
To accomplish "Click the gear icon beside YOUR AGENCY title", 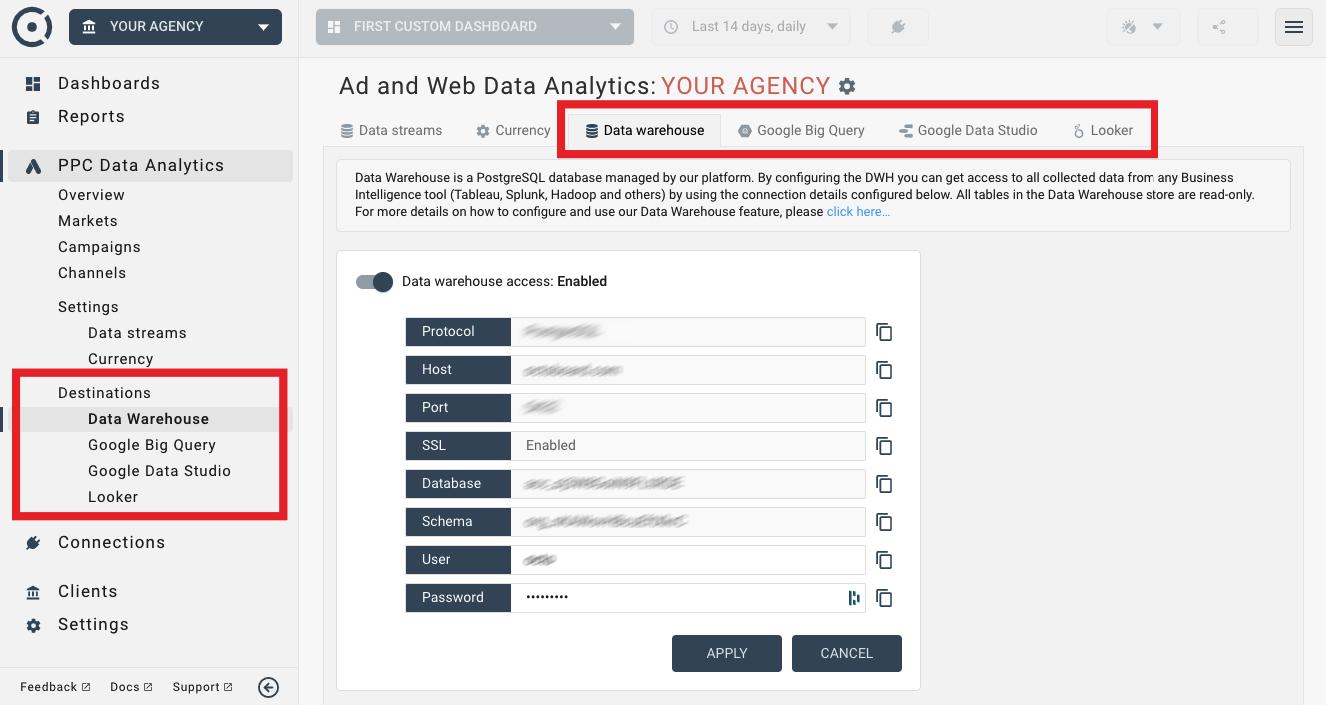I will 847,86.
